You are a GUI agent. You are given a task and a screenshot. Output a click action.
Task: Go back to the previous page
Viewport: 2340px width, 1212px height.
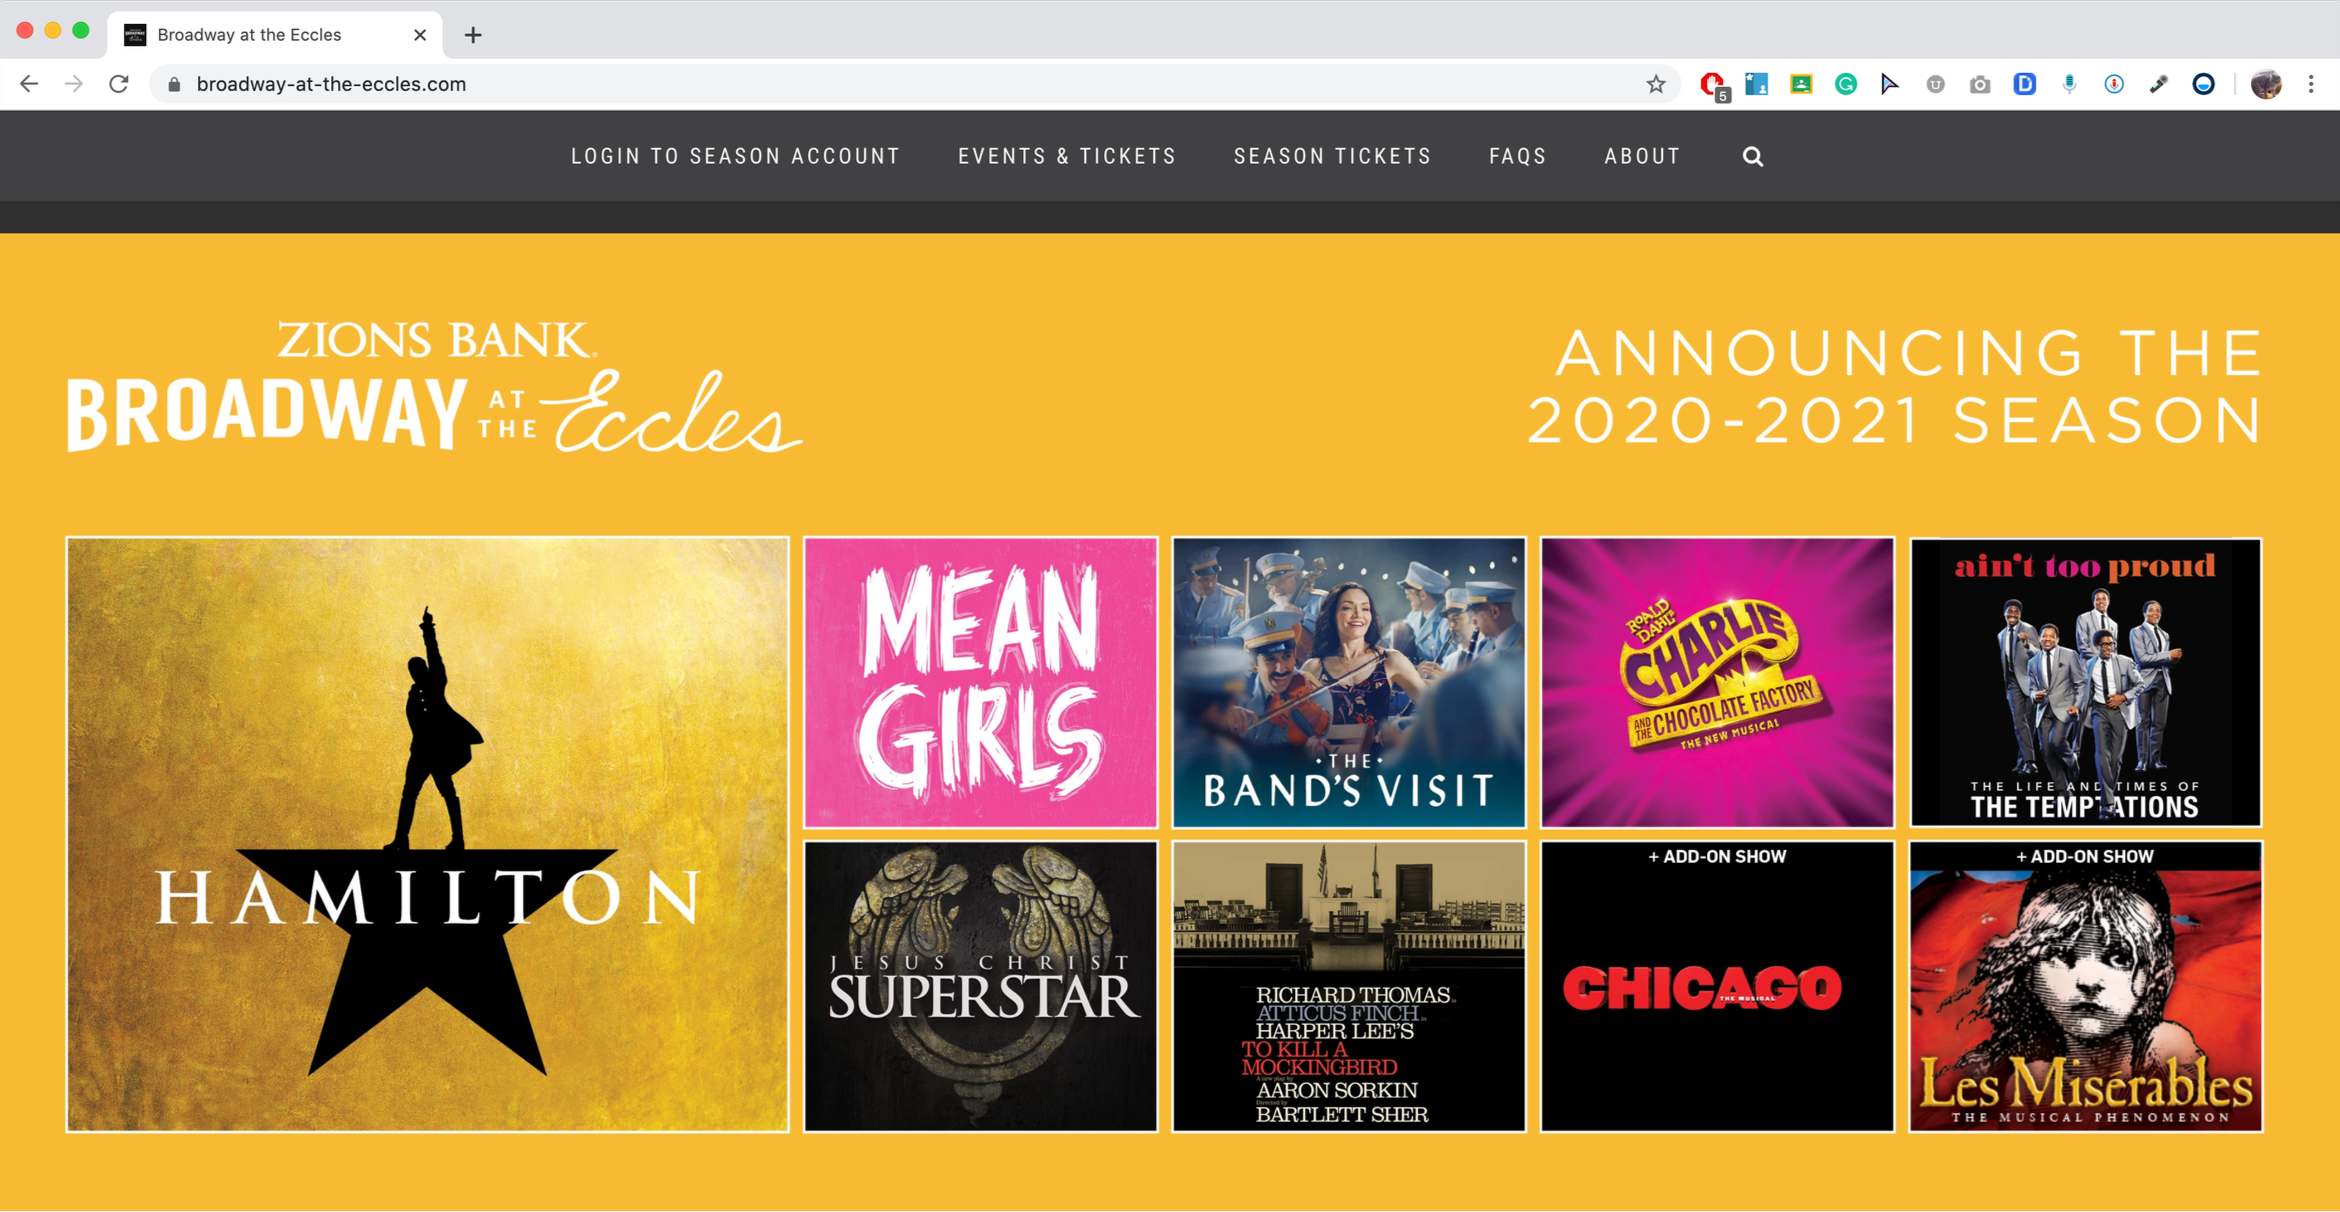pos(29,84)
